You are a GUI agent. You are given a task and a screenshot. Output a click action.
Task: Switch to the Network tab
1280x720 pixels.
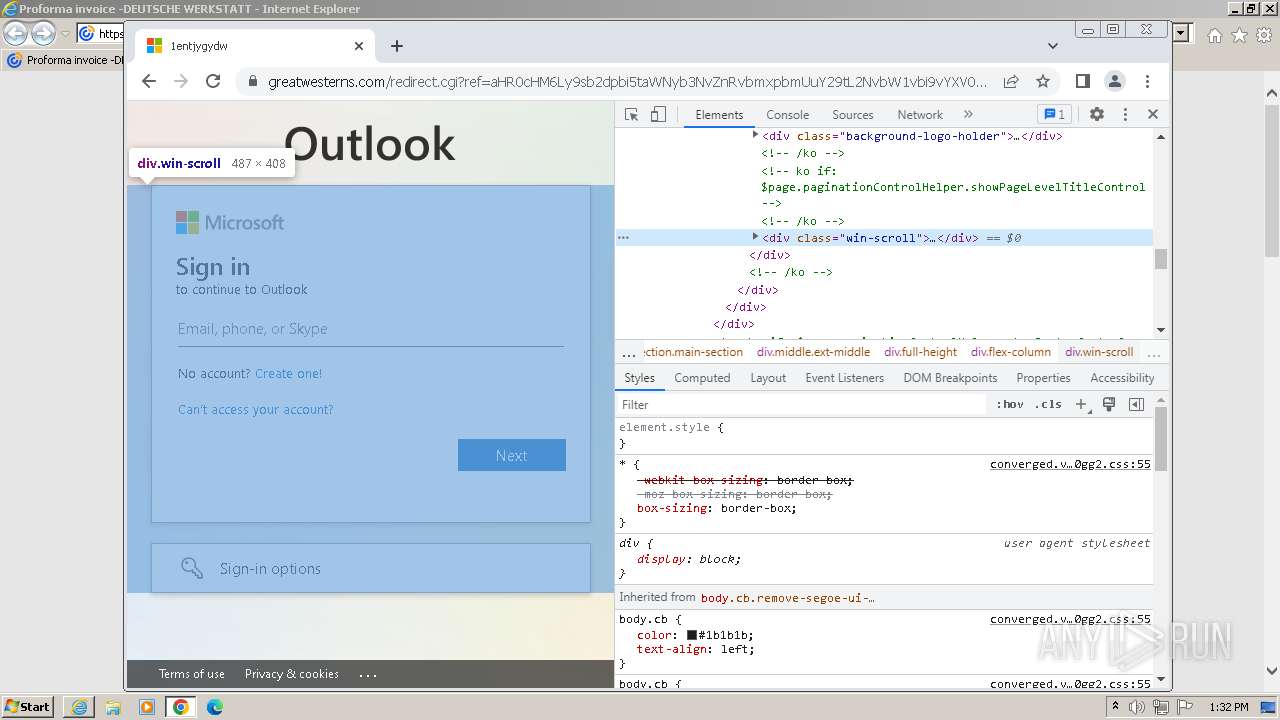[920, 115]
